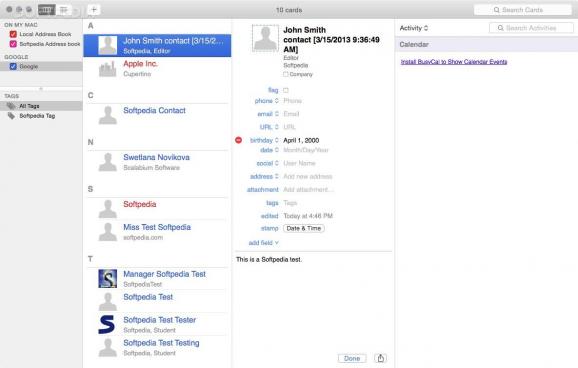Select the red Softpedia contact under S
The image size is (578, 368).
(x=157, y=209)
